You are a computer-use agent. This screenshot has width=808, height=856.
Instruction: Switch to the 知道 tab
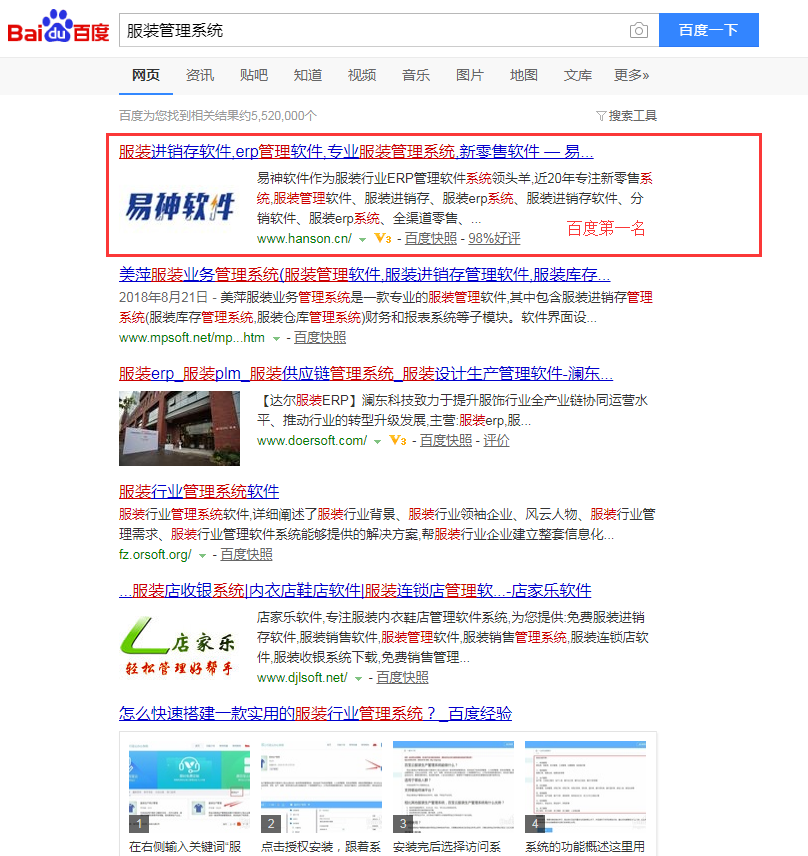click(308, 75)
